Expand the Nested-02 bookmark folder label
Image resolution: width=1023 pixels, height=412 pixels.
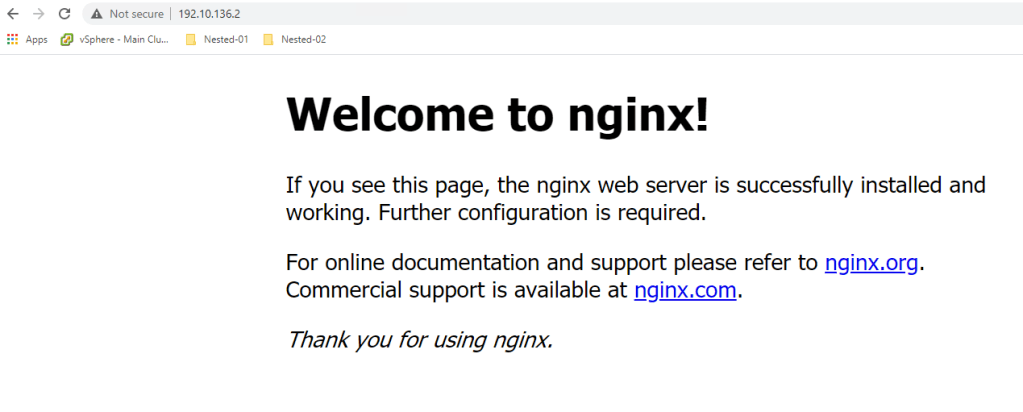(303, 40)
